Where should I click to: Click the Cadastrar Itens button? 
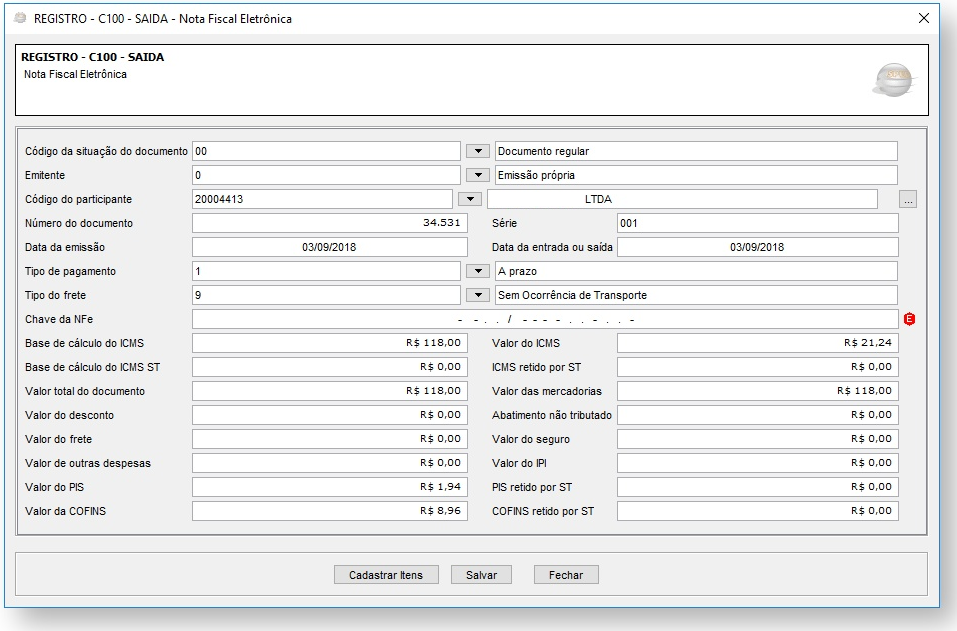click(x=386, y=575)
